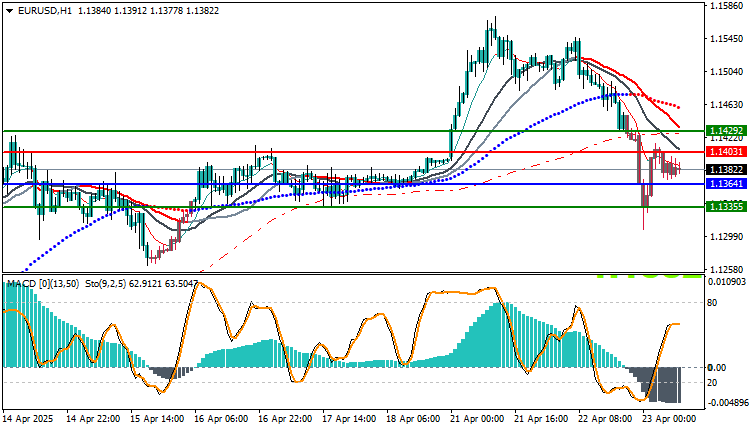Select the EURUSD,H1 symbol title
750x430 pixels.
click(44, 11)
